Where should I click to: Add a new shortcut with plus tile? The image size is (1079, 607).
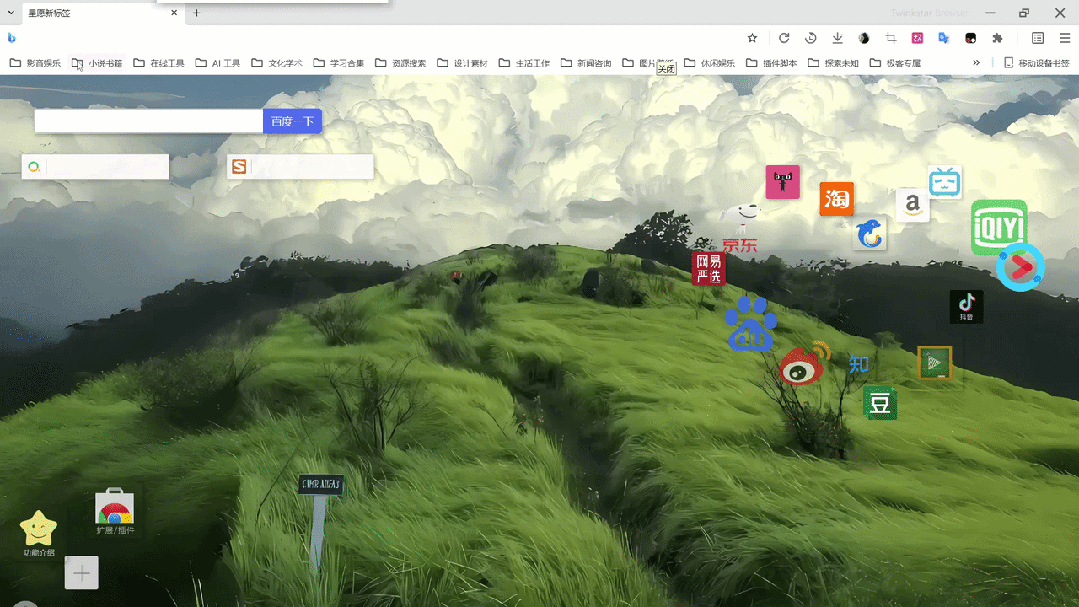(x=81, y=573)
